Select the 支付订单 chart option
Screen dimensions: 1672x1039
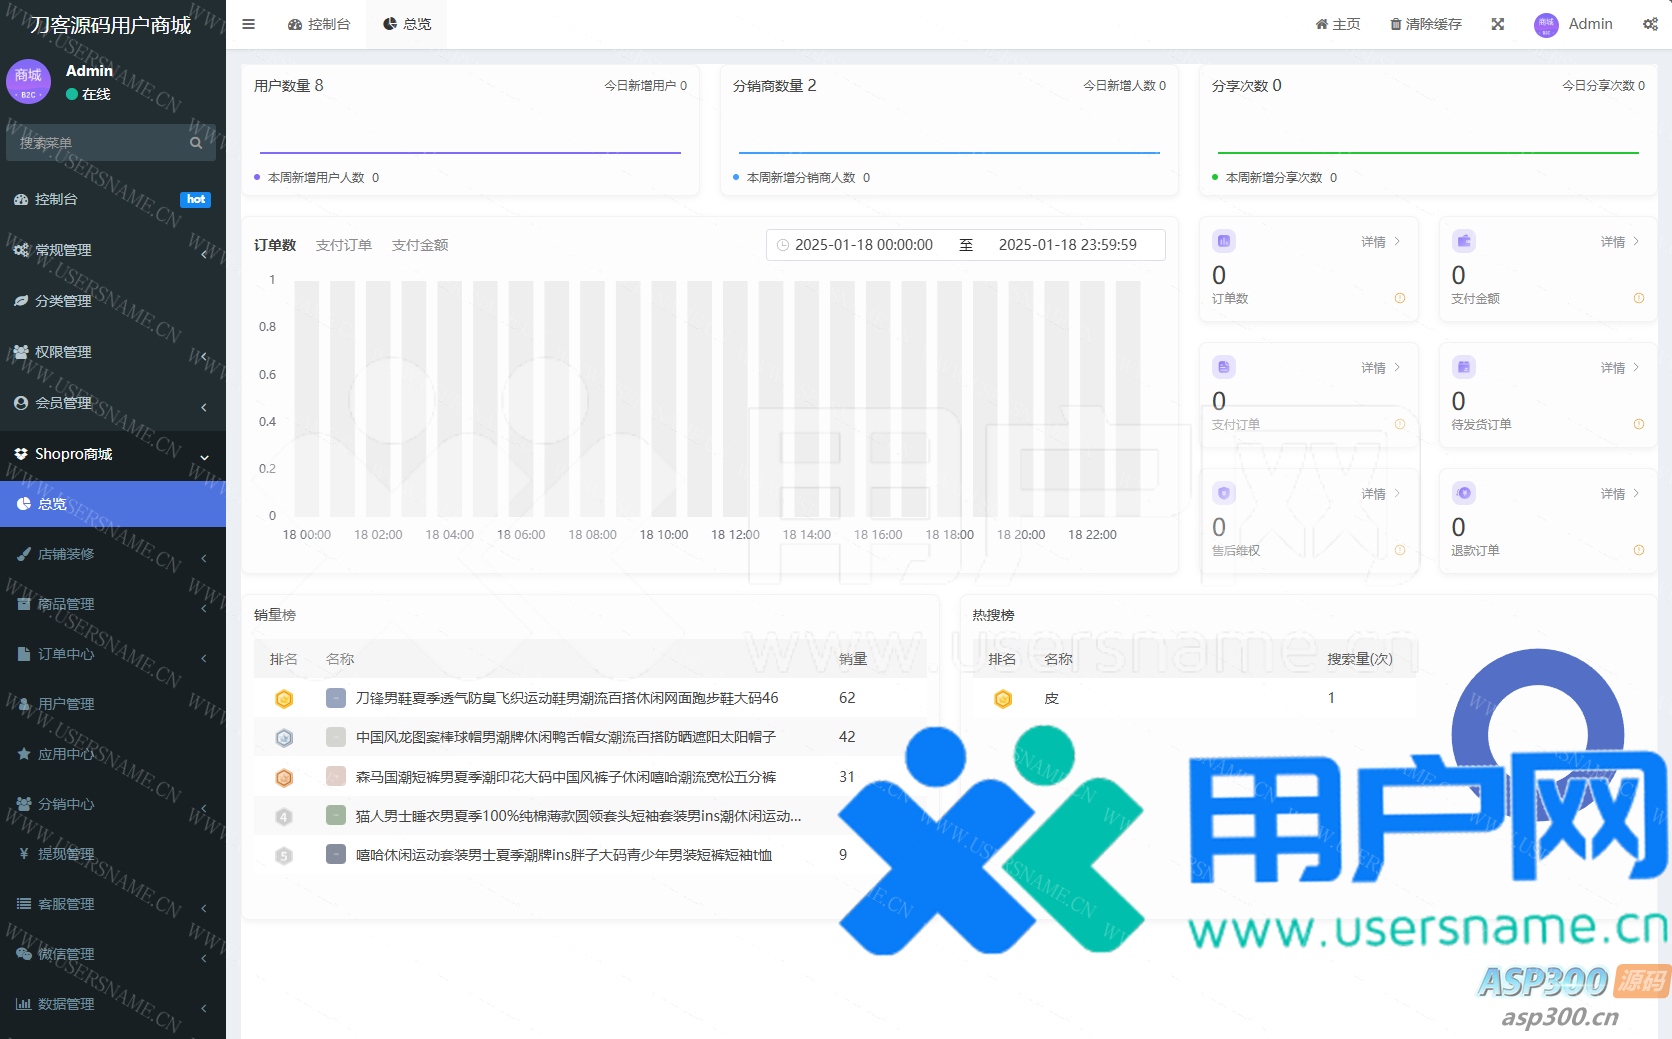point(343,245)
